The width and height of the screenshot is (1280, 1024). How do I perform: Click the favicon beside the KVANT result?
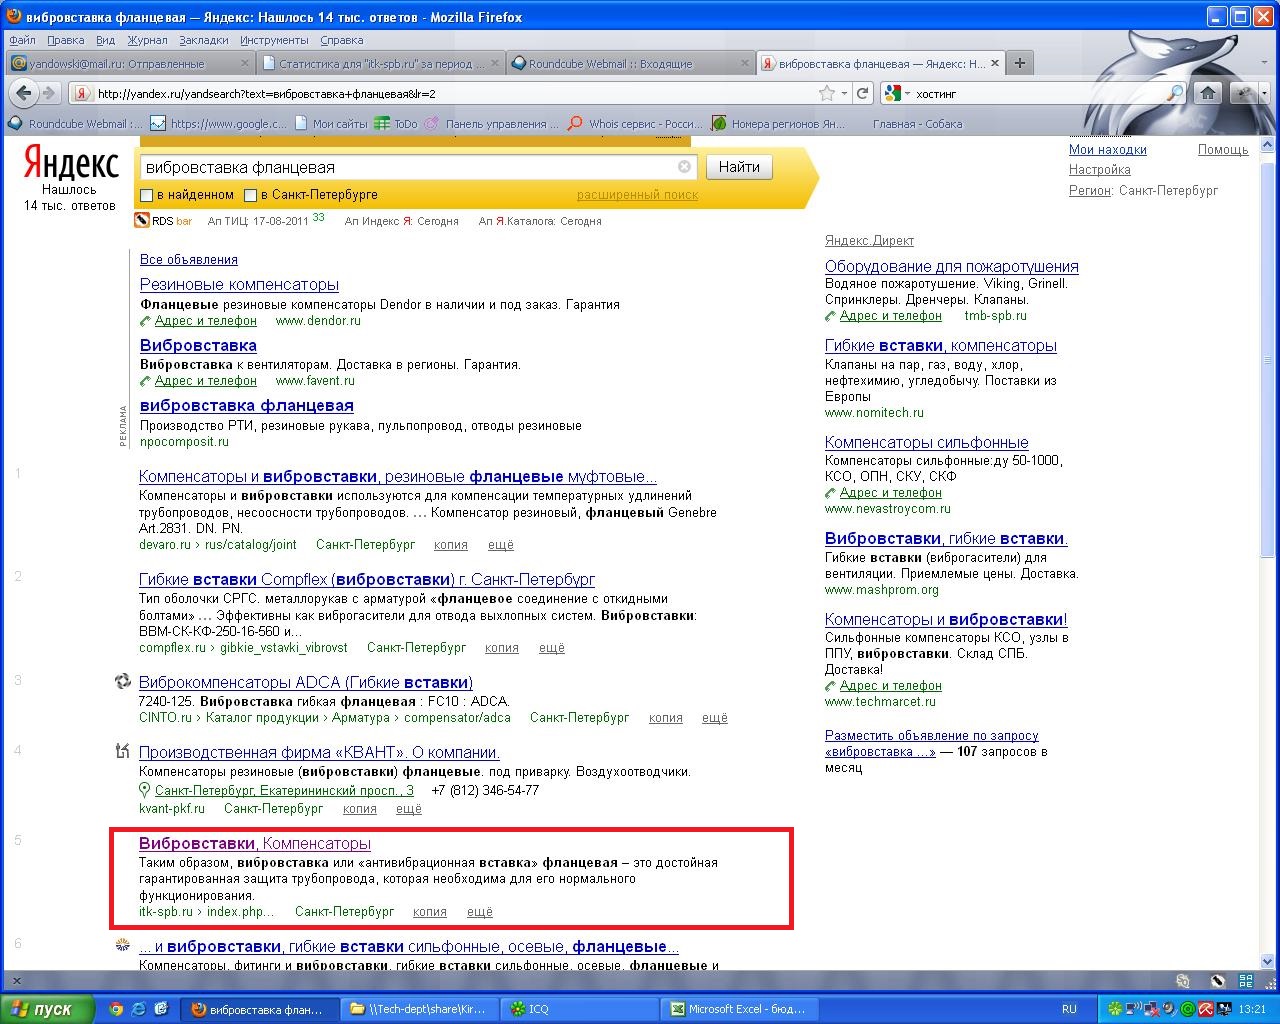click(x=123, y=752)
